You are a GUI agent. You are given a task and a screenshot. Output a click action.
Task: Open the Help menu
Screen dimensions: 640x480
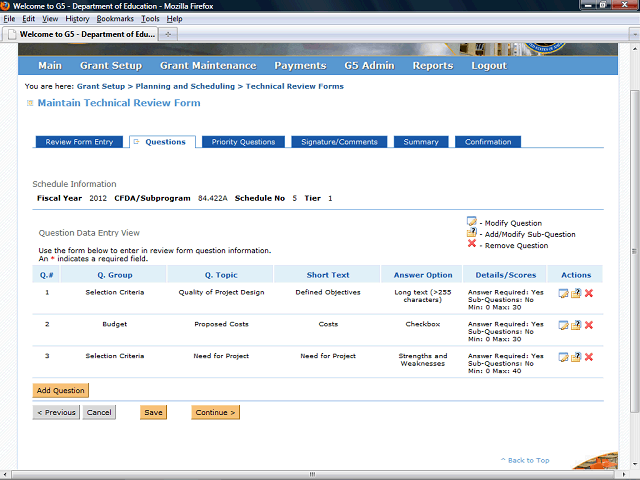click(x=174, y=19)
